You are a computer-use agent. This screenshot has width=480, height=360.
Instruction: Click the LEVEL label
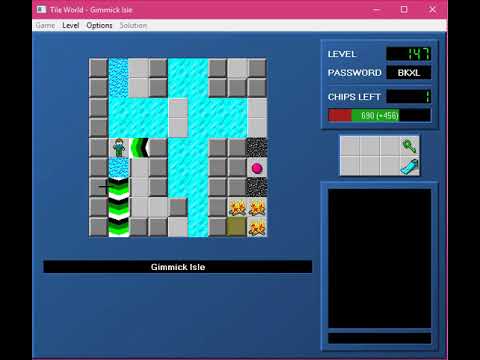(x=342, y=54)
